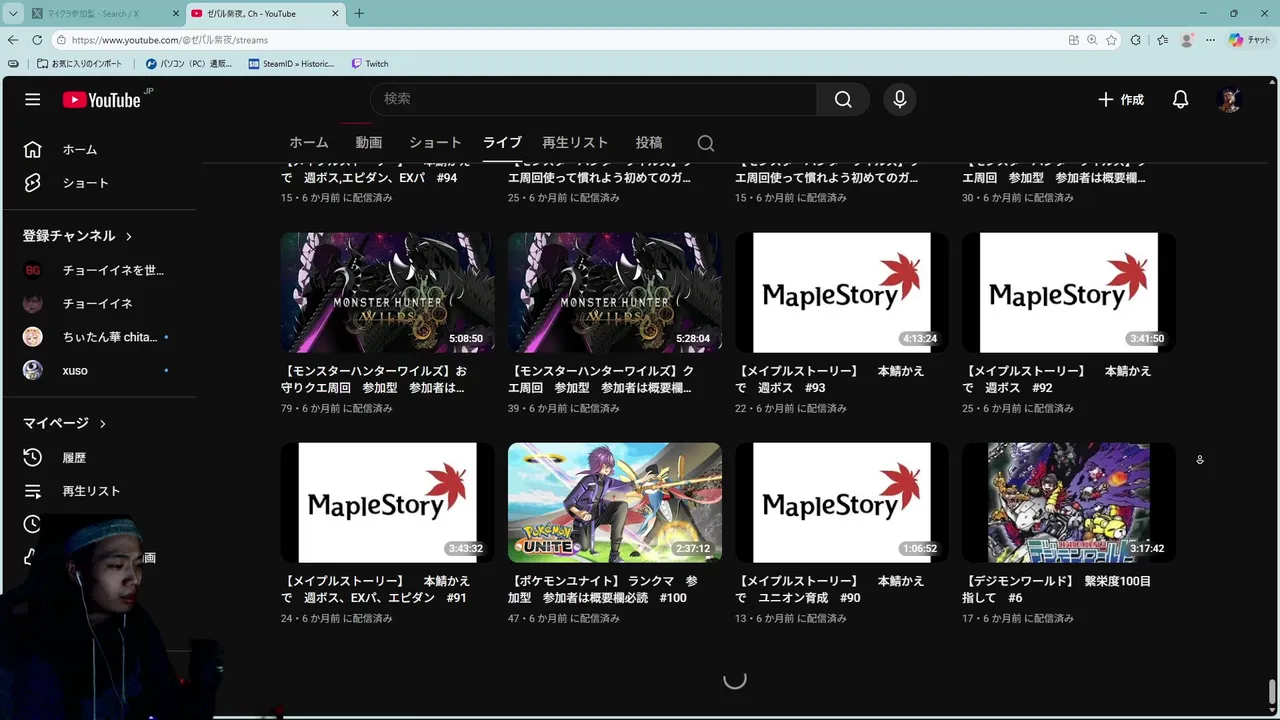This screenshot has height=720, width=1280.
Task: Open the tab search dropdown arrow
Action: click(x=13, y=13)
